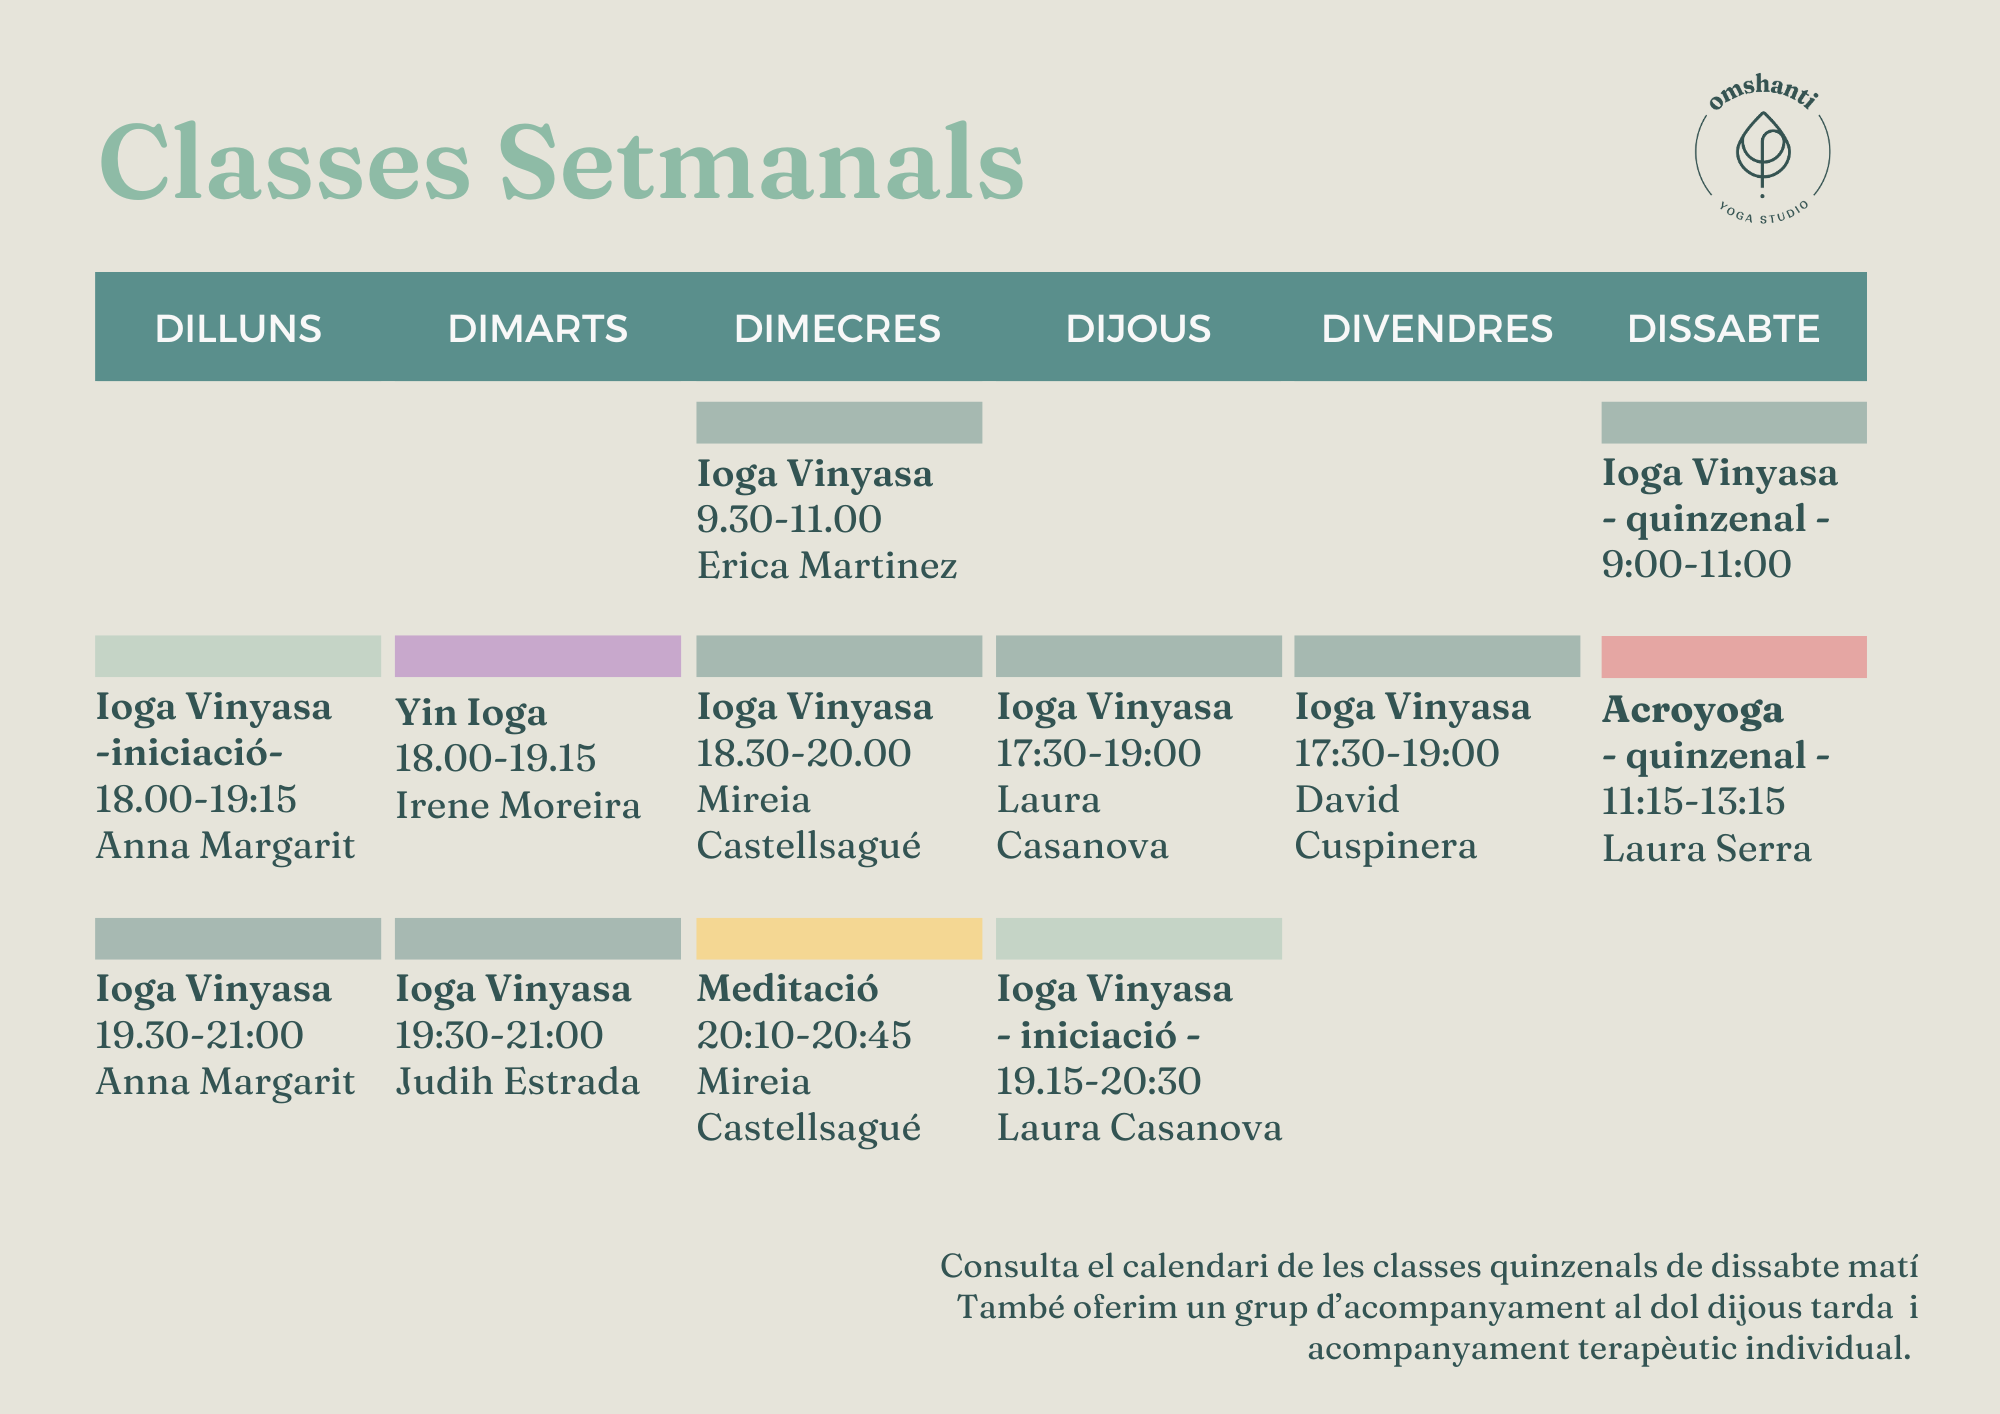Screen dimensions: 2000x1414
Task: Click the purple bar above Yin Ioga
Action: pyautogui.click(x=538, y=656)
